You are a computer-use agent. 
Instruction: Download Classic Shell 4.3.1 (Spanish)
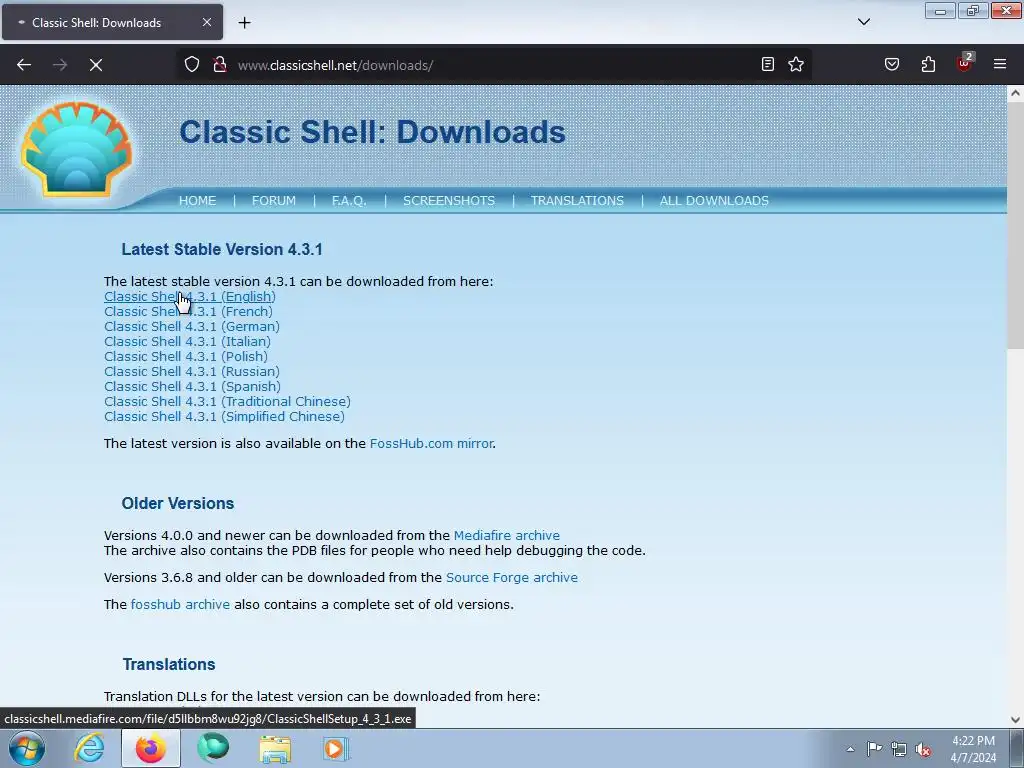[192, 387]
